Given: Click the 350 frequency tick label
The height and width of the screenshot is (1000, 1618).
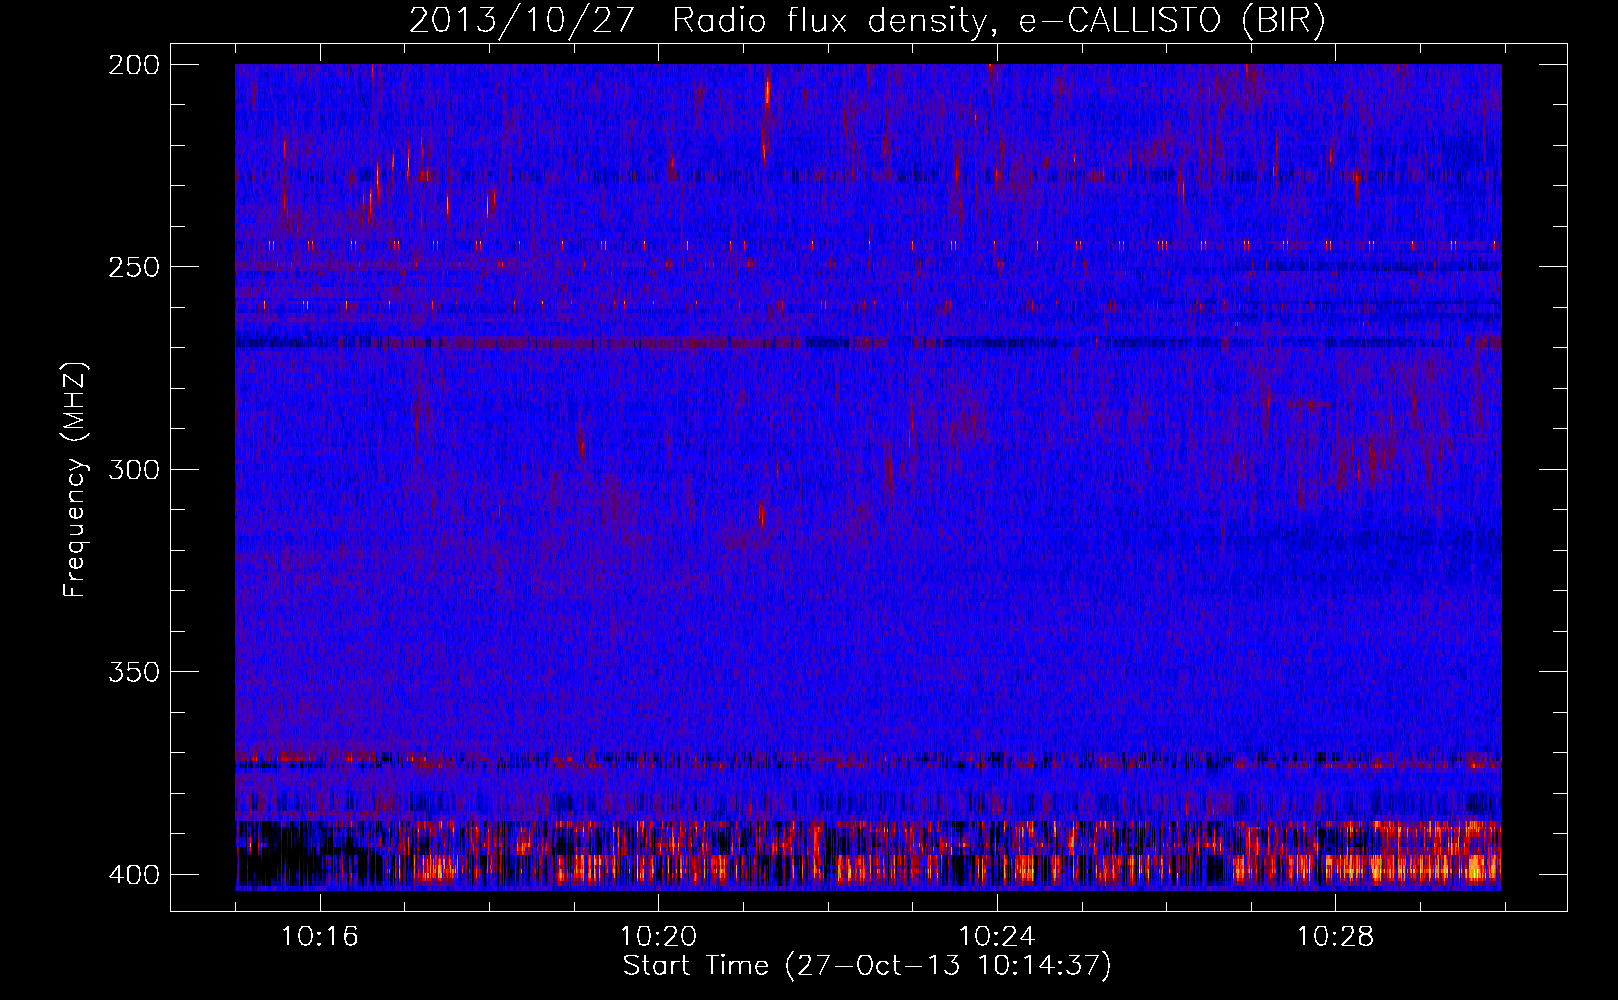Looking at the screenshot, I should click(133, 672).
